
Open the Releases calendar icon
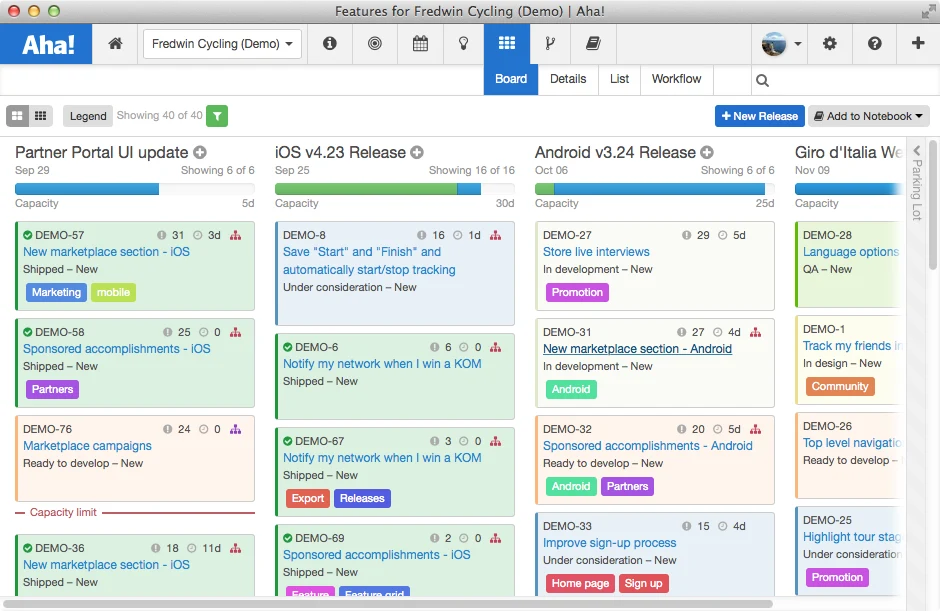[420, 43]
